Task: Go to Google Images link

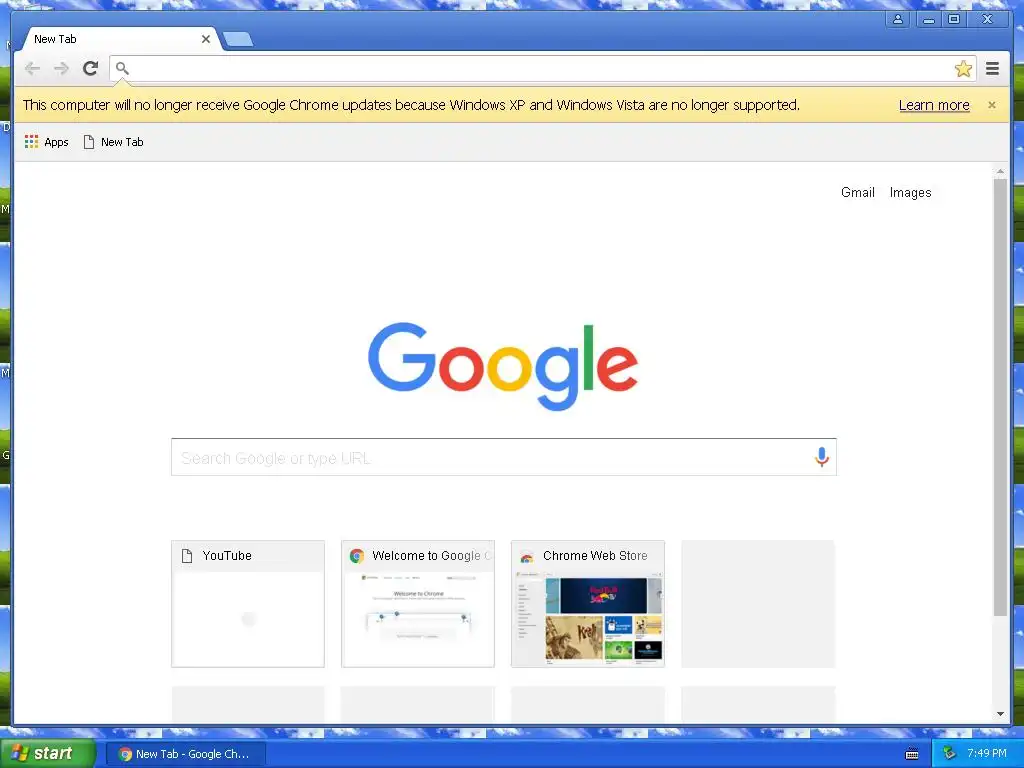Action: click(x=910, y=192)
